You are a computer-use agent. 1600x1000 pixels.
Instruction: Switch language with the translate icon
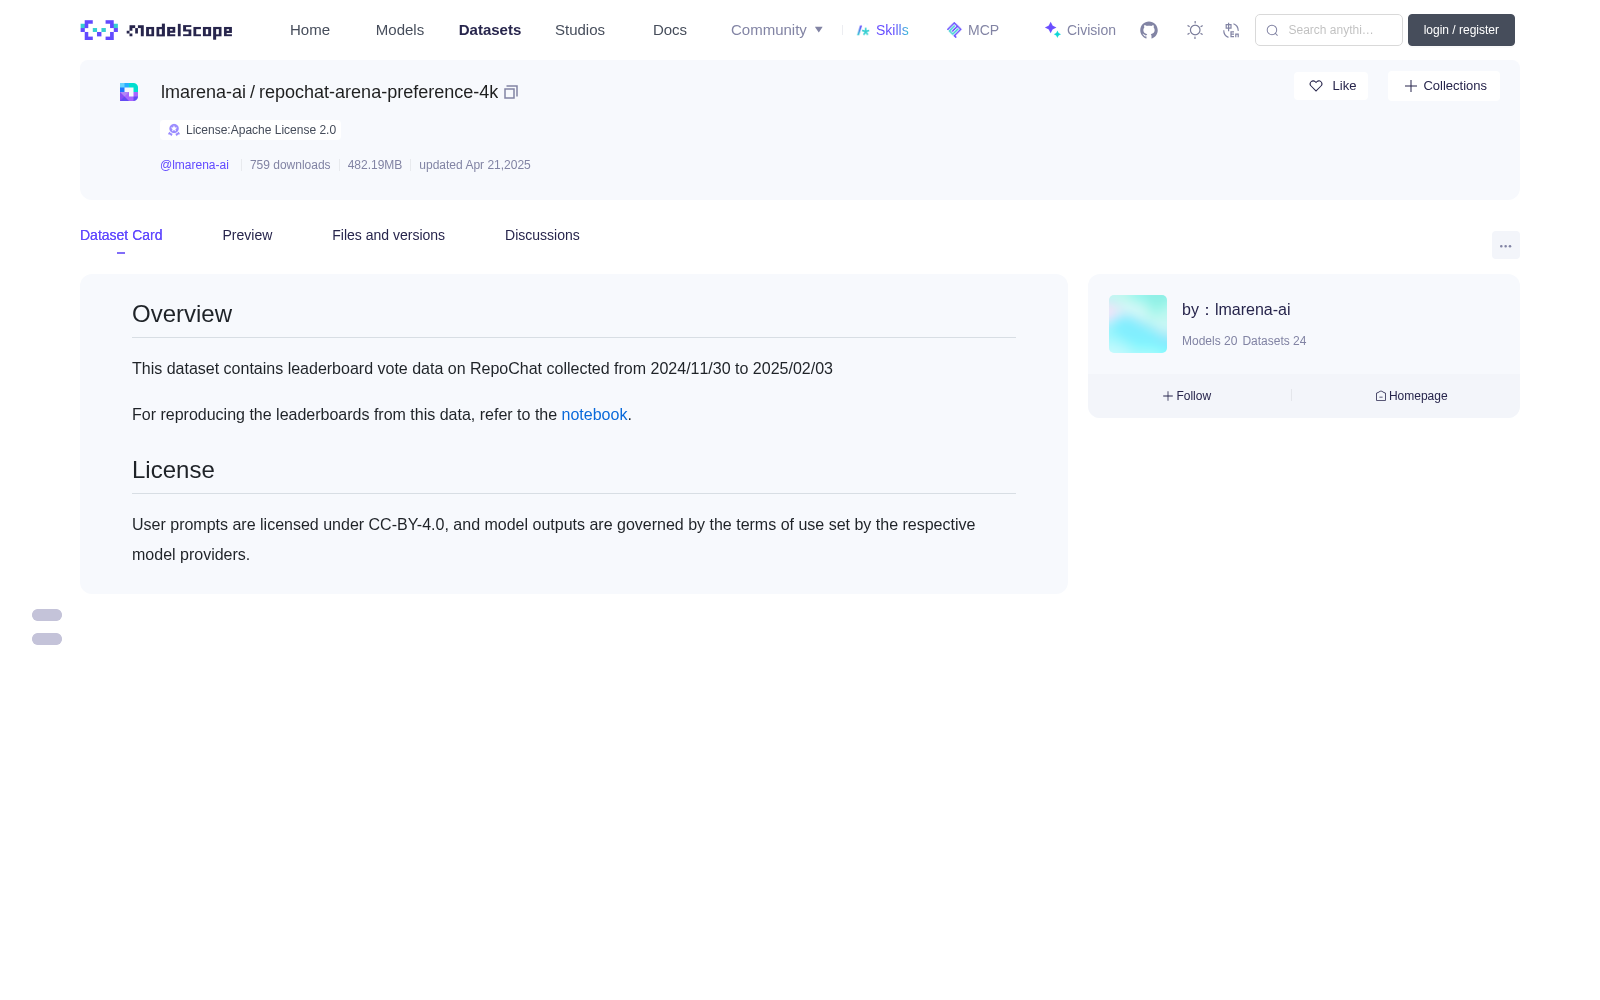pos(1231,30)
